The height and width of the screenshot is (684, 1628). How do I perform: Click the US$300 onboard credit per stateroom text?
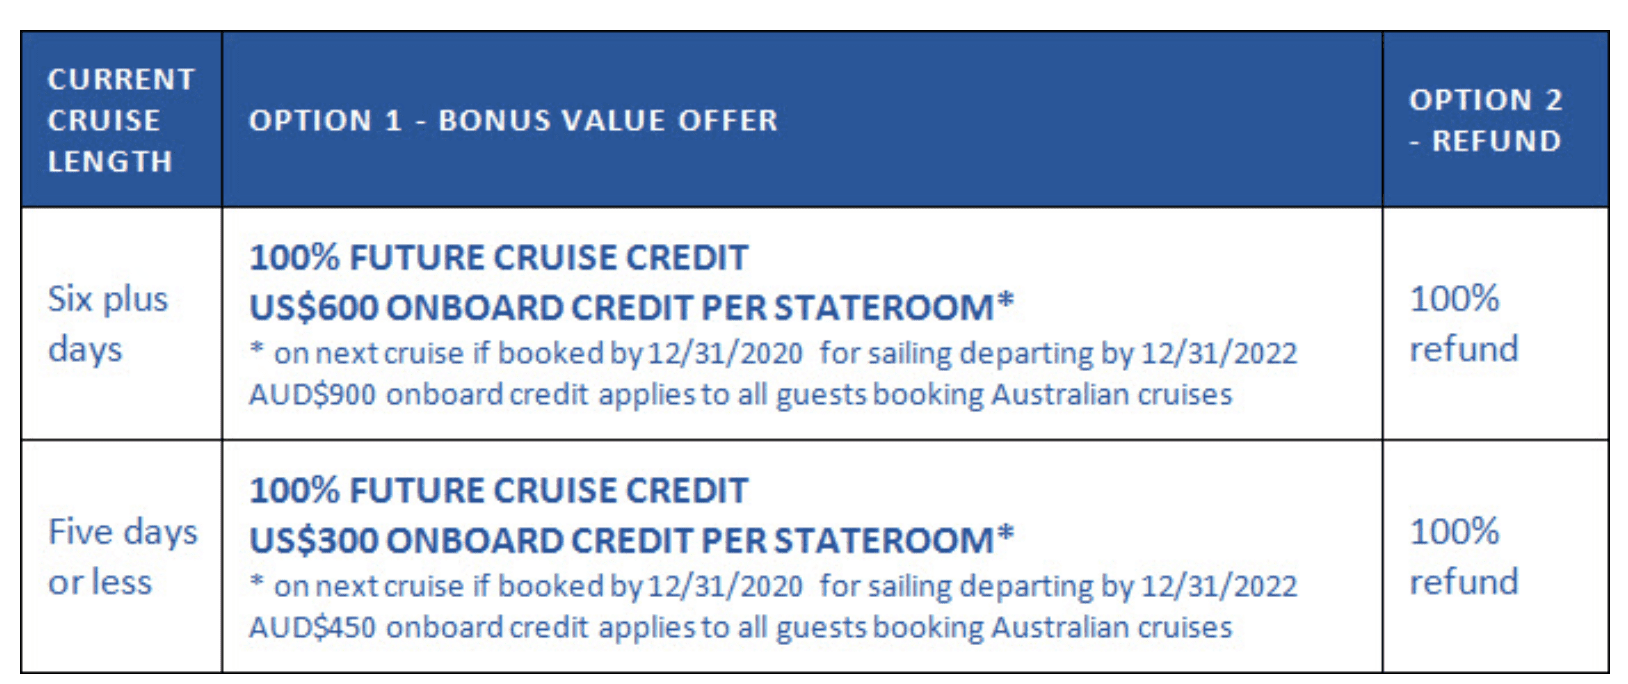[631, 540]
